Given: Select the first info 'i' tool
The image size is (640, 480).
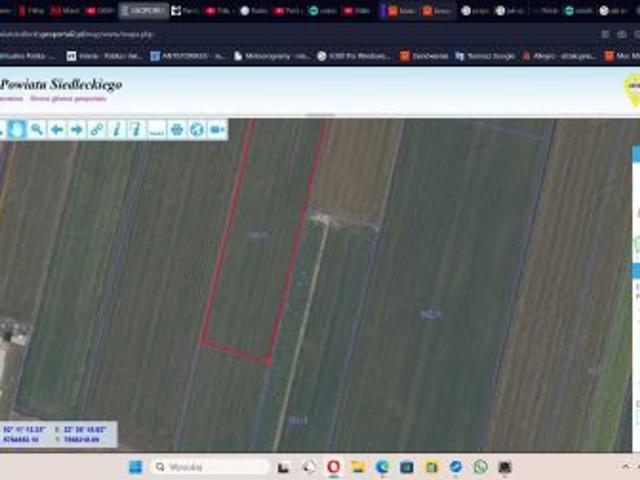Looking at the screenshot, I should tap(117, 130).
